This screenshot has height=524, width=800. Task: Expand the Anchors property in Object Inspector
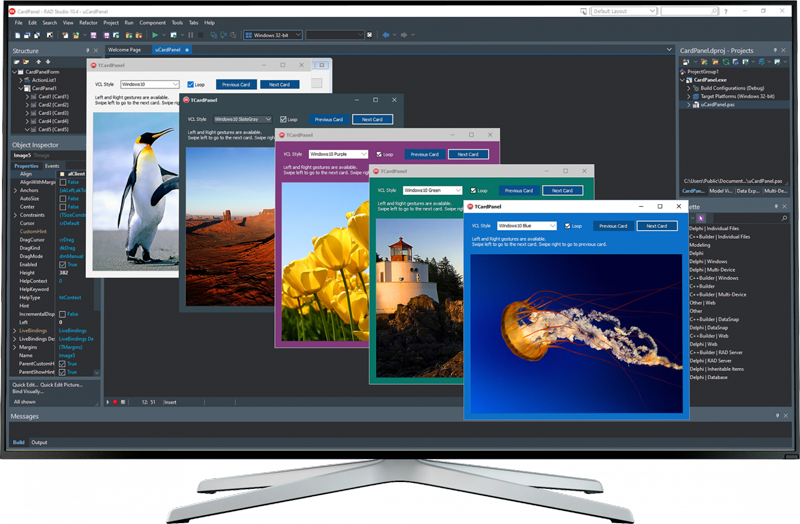(x=15, y=190)
